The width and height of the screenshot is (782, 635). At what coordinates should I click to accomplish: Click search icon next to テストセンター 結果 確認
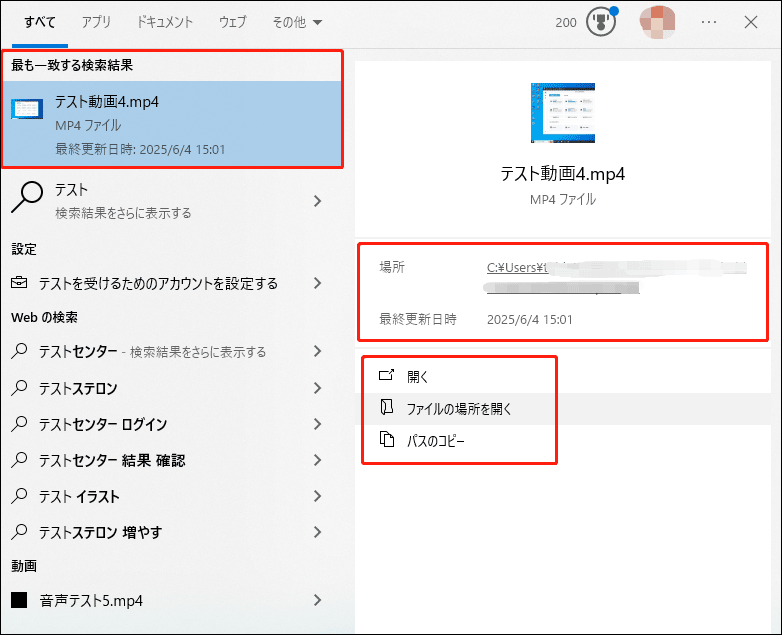(x=19, y=460)
